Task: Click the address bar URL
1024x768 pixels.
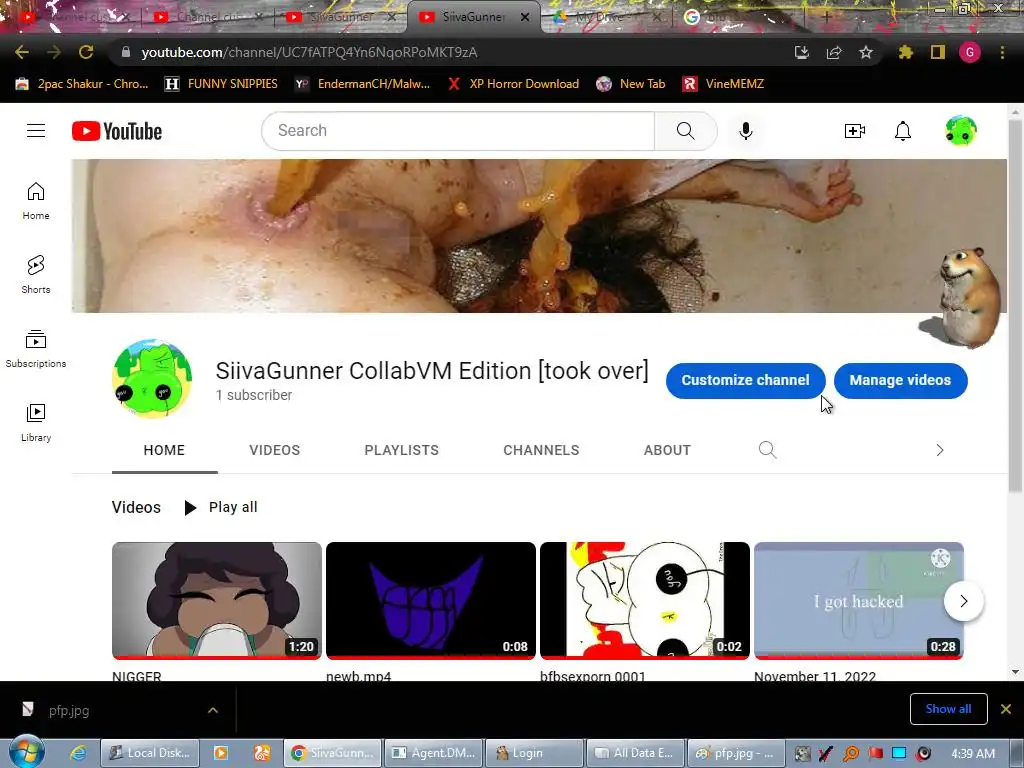Action: pyautogui.click(x=309, y=52)
